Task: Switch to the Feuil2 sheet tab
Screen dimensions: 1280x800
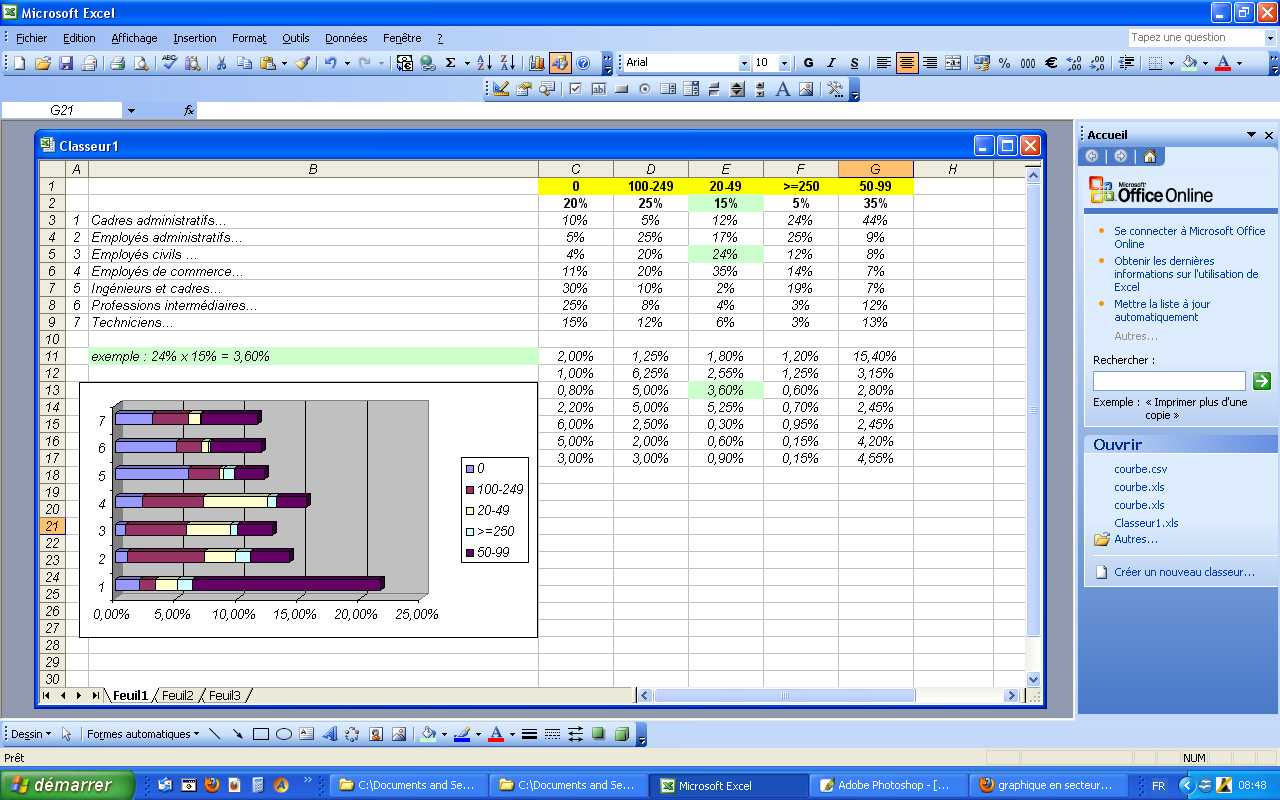Action: (177, 695)
